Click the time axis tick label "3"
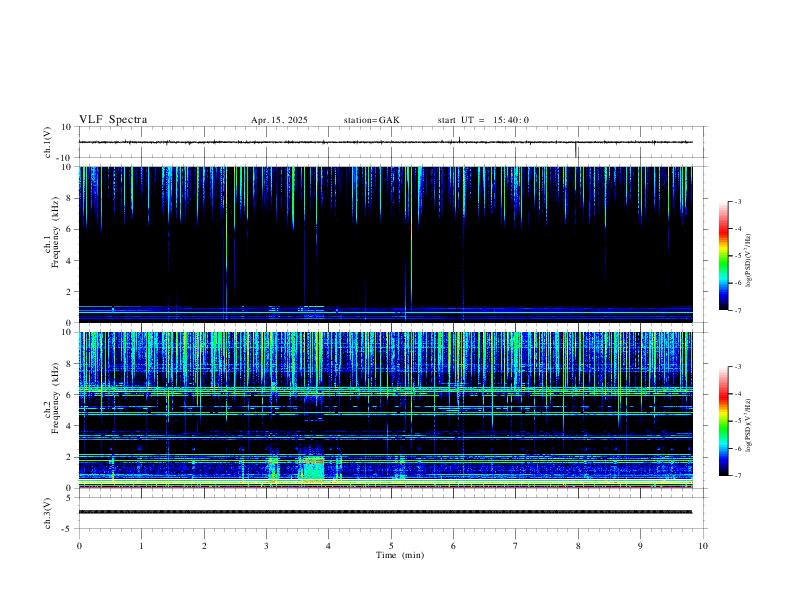Screen dimensions: 792x612 point(266,546)
